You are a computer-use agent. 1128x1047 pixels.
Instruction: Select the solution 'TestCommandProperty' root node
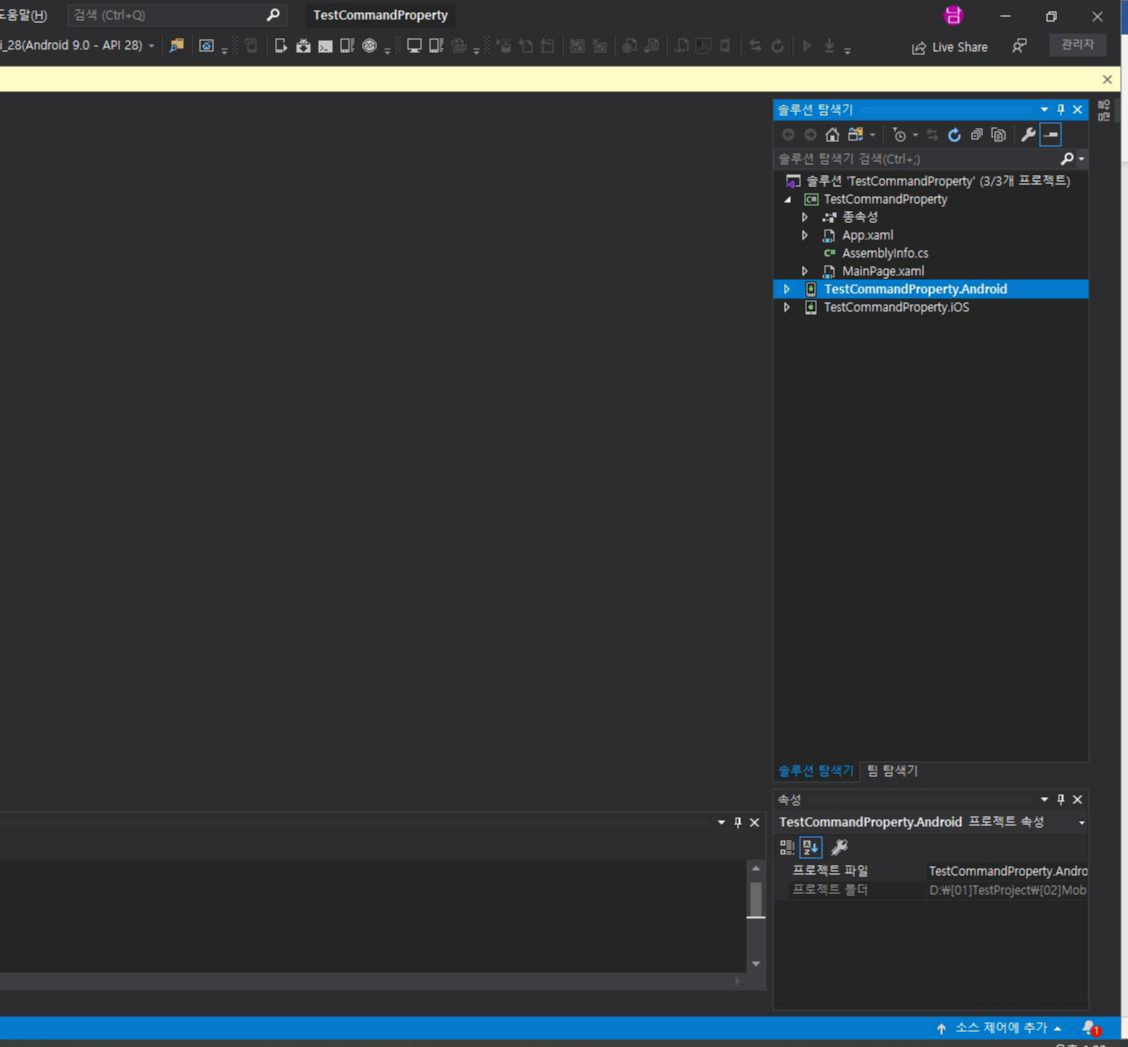[938, 181]
